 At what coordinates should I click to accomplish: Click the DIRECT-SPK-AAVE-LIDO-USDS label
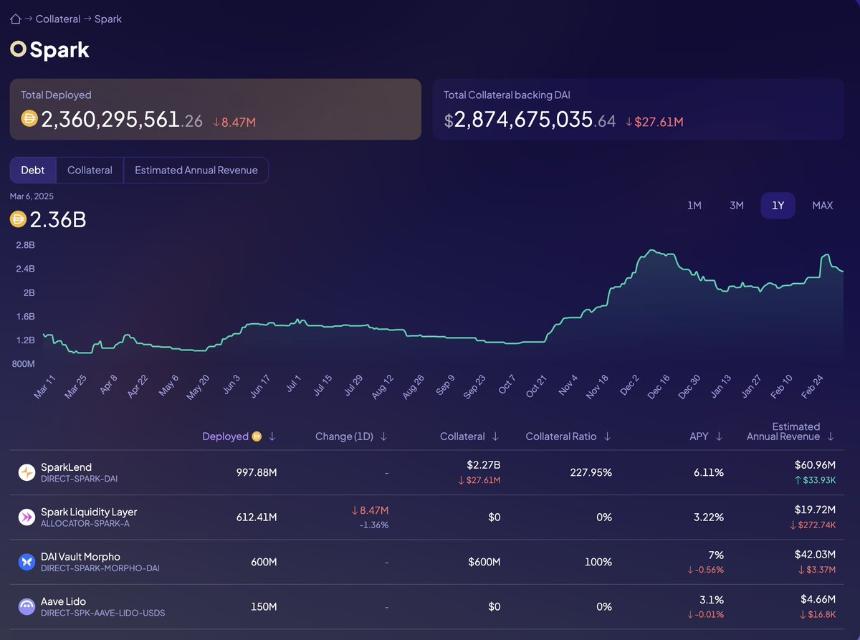pos(103,613)
